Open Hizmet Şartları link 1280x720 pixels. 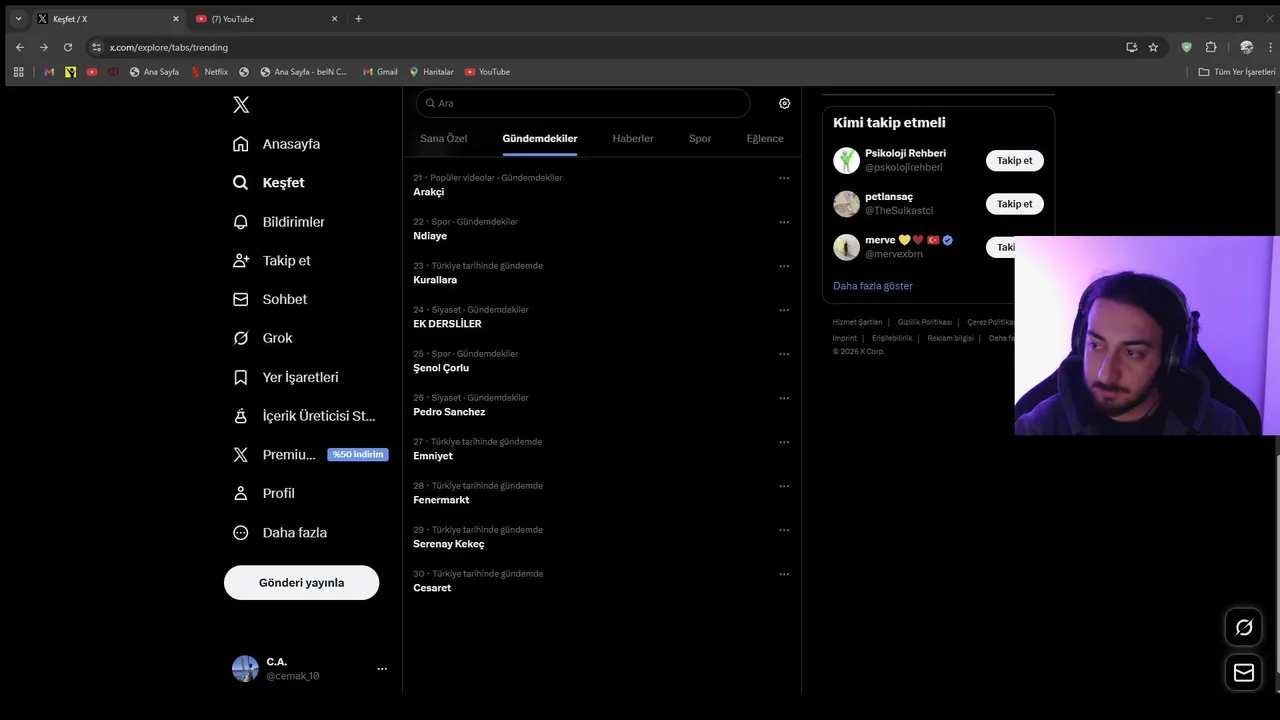(x=857, y=323)
